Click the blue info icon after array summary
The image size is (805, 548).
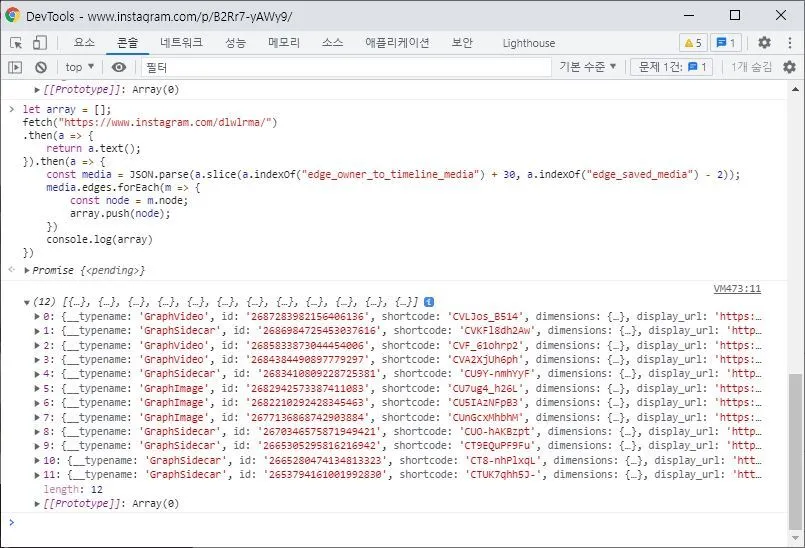tap(429, 302)
